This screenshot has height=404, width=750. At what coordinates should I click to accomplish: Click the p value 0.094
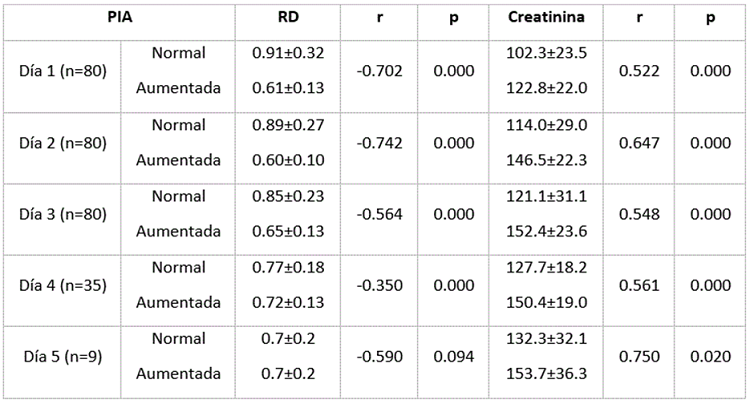(x=453, y=356)
